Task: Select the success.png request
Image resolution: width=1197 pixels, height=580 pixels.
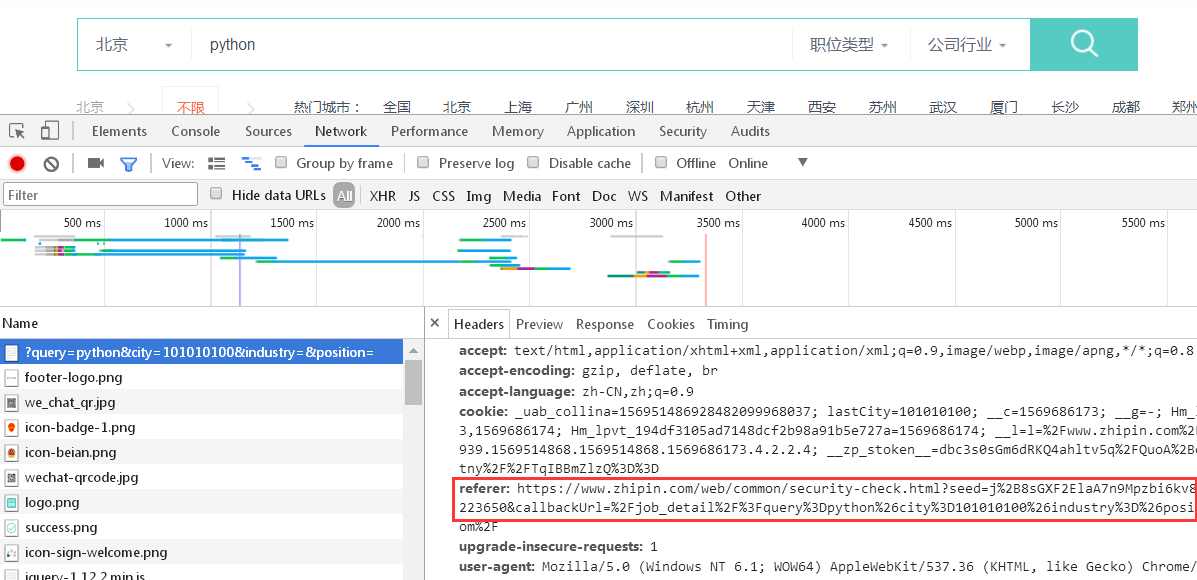Action: pos(202,527)
